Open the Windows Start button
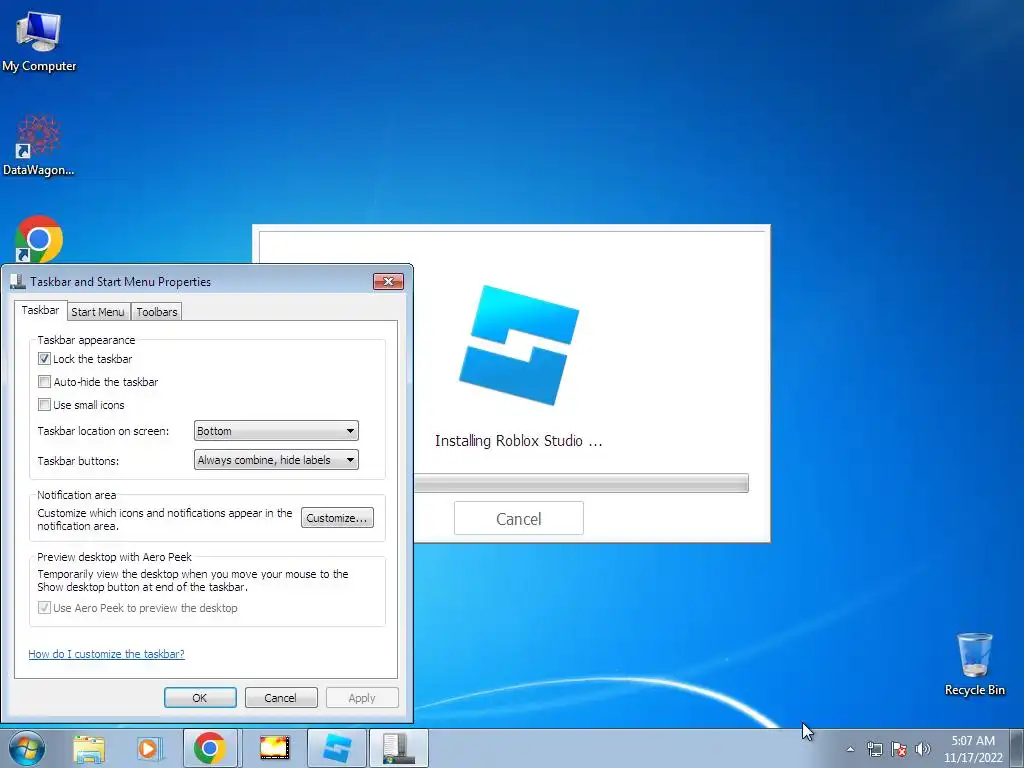 (x=27, y=748)
